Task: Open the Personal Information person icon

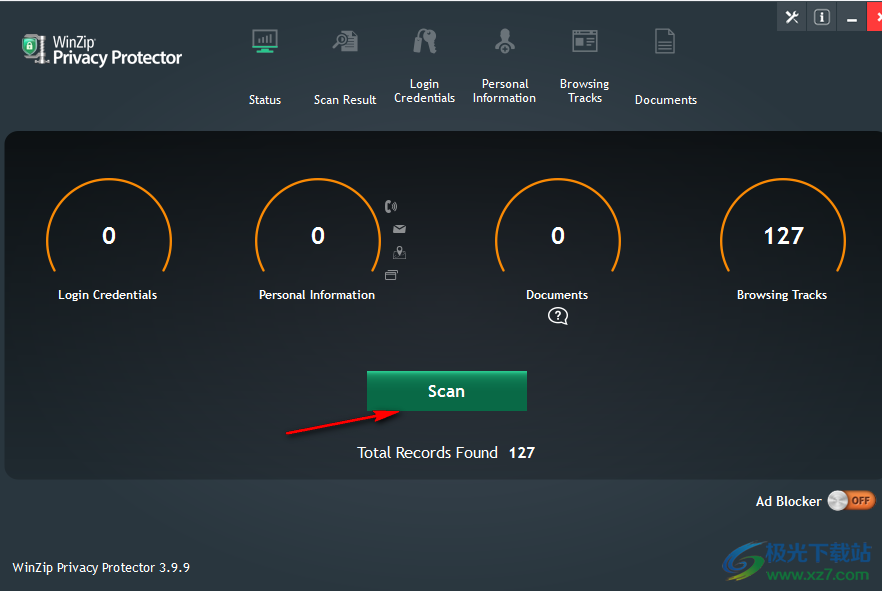Action: coord(505,42)
